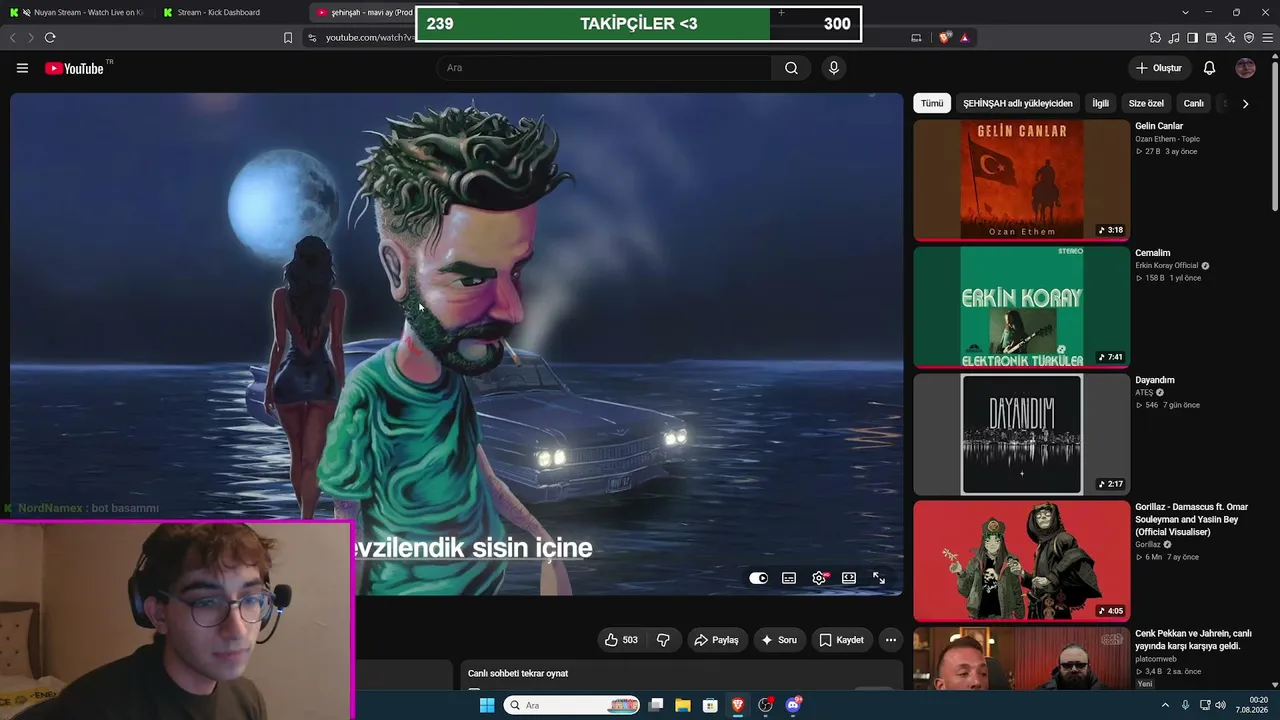The height and width of the screenshot is (720, 1280).
Task: Open the Cenk Pekkan ve Jahrein thumbnail
Action: pyautogui.click(x=1021, y=658)
